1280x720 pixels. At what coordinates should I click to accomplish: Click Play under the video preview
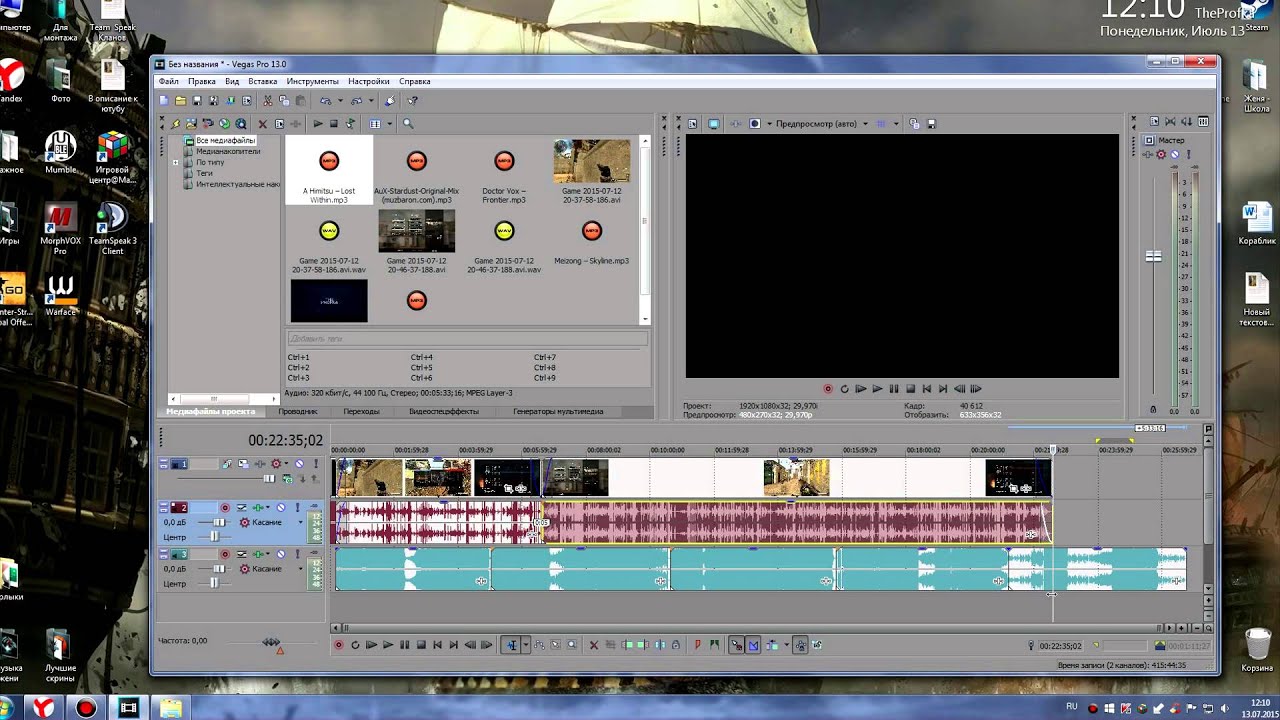[x=877, y=389]
